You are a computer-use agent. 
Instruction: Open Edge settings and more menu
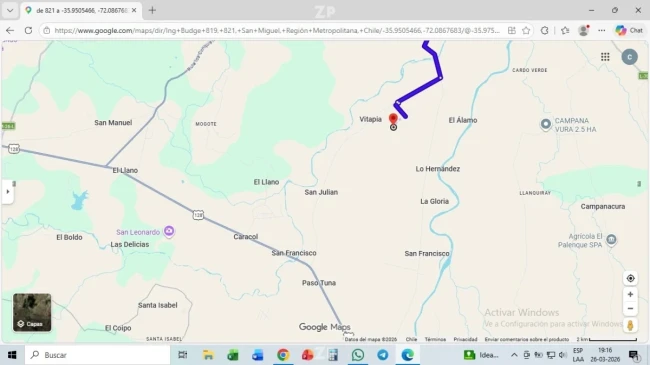601,30
